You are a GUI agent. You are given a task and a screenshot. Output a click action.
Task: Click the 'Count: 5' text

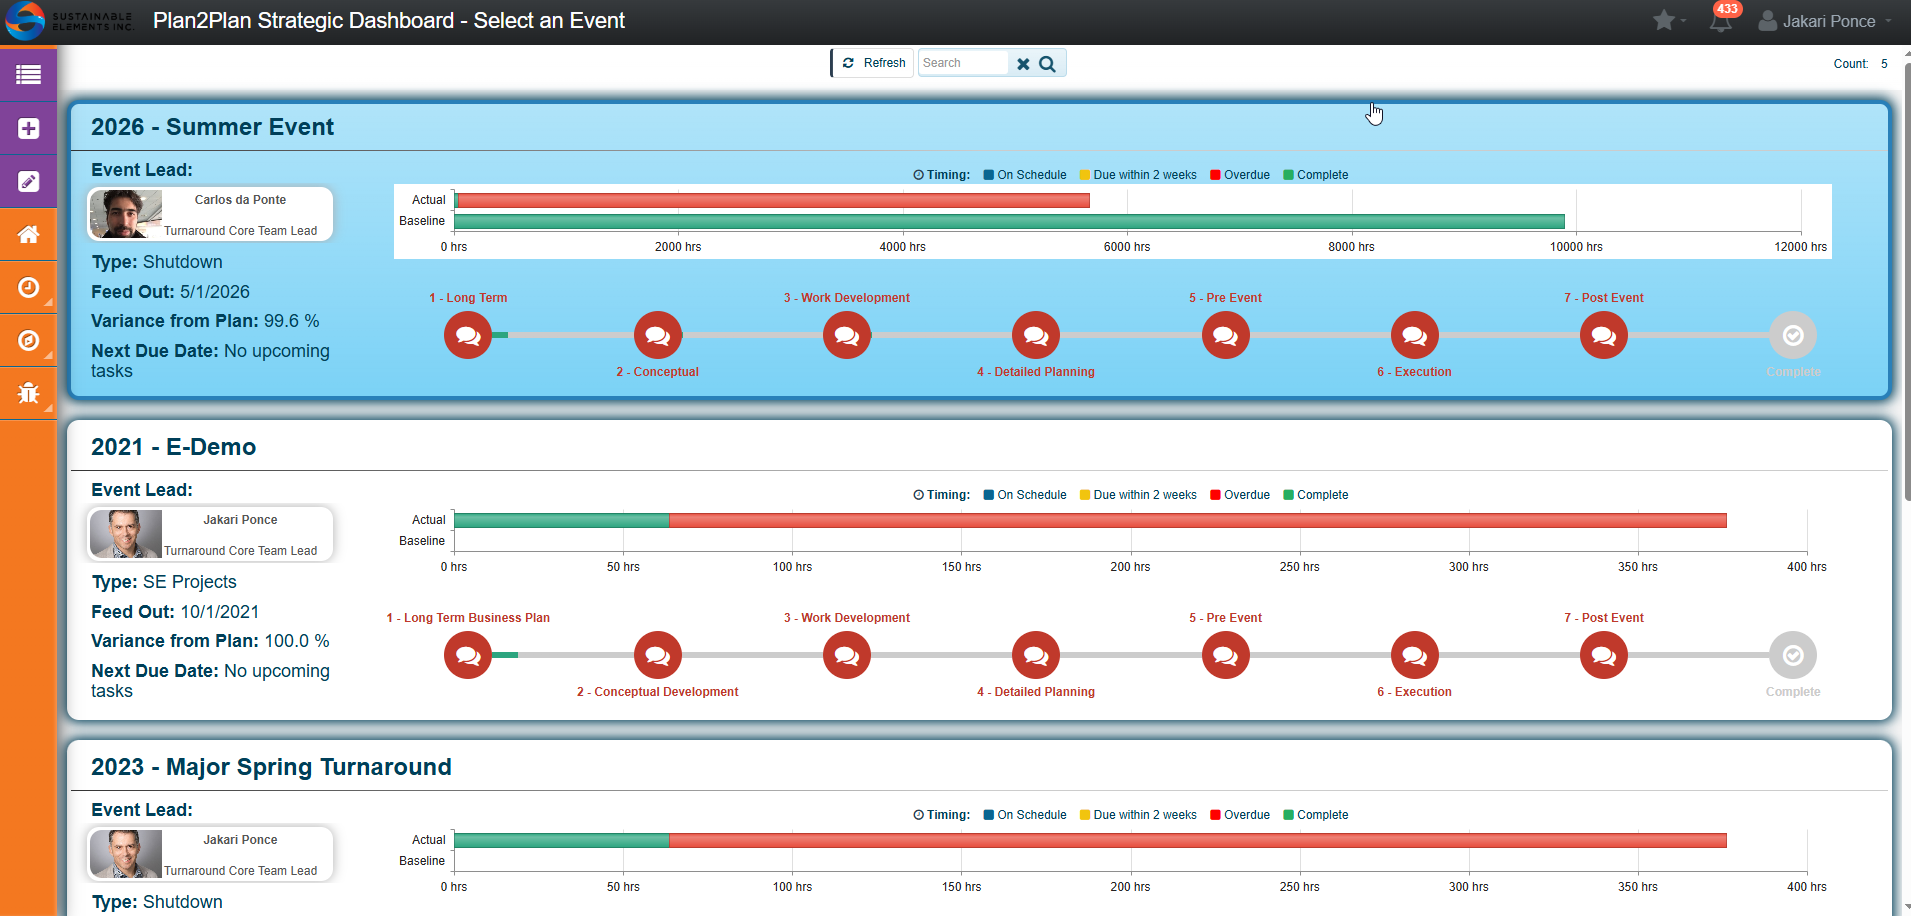1860,64
